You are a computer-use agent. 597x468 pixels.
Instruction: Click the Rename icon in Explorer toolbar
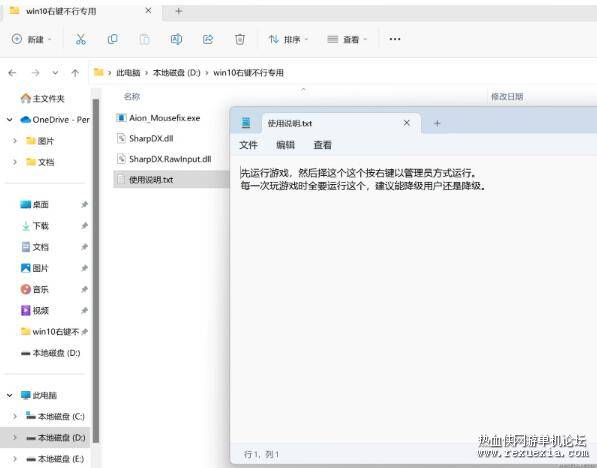pyautogui.click(x=176, y=39)
